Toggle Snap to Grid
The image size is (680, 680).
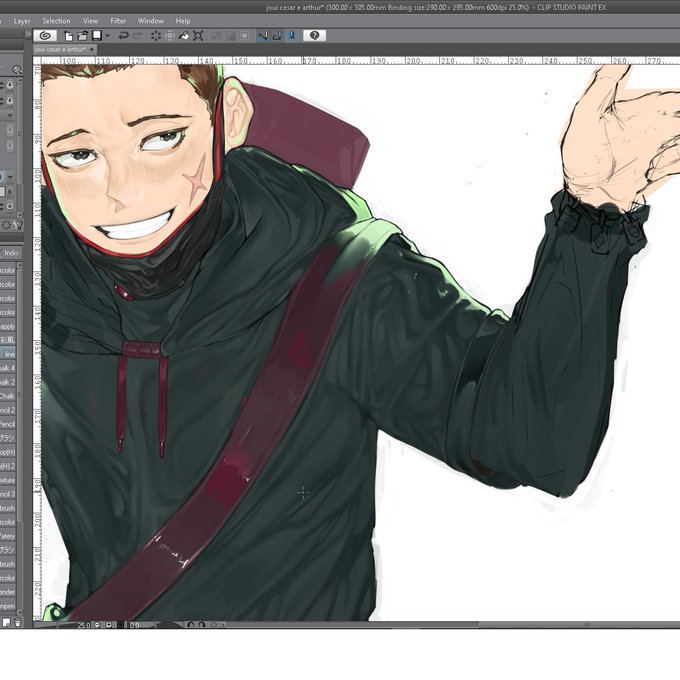(291, 36)
